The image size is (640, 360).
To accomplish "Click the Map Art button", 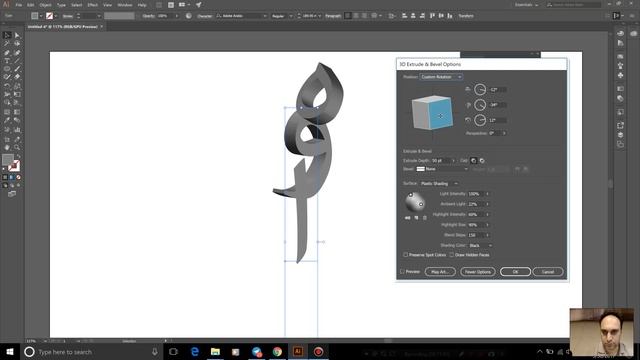I will point(440,271).
